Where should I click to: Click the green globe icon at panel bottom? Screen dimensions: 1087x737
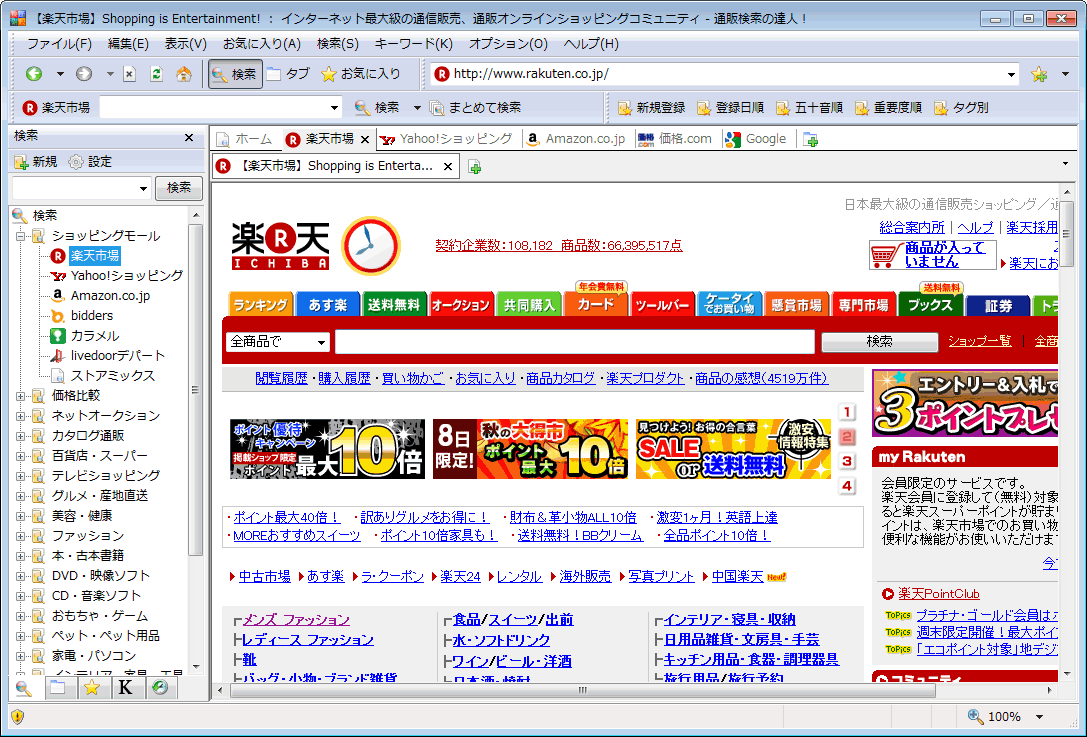tap(160, 688)
